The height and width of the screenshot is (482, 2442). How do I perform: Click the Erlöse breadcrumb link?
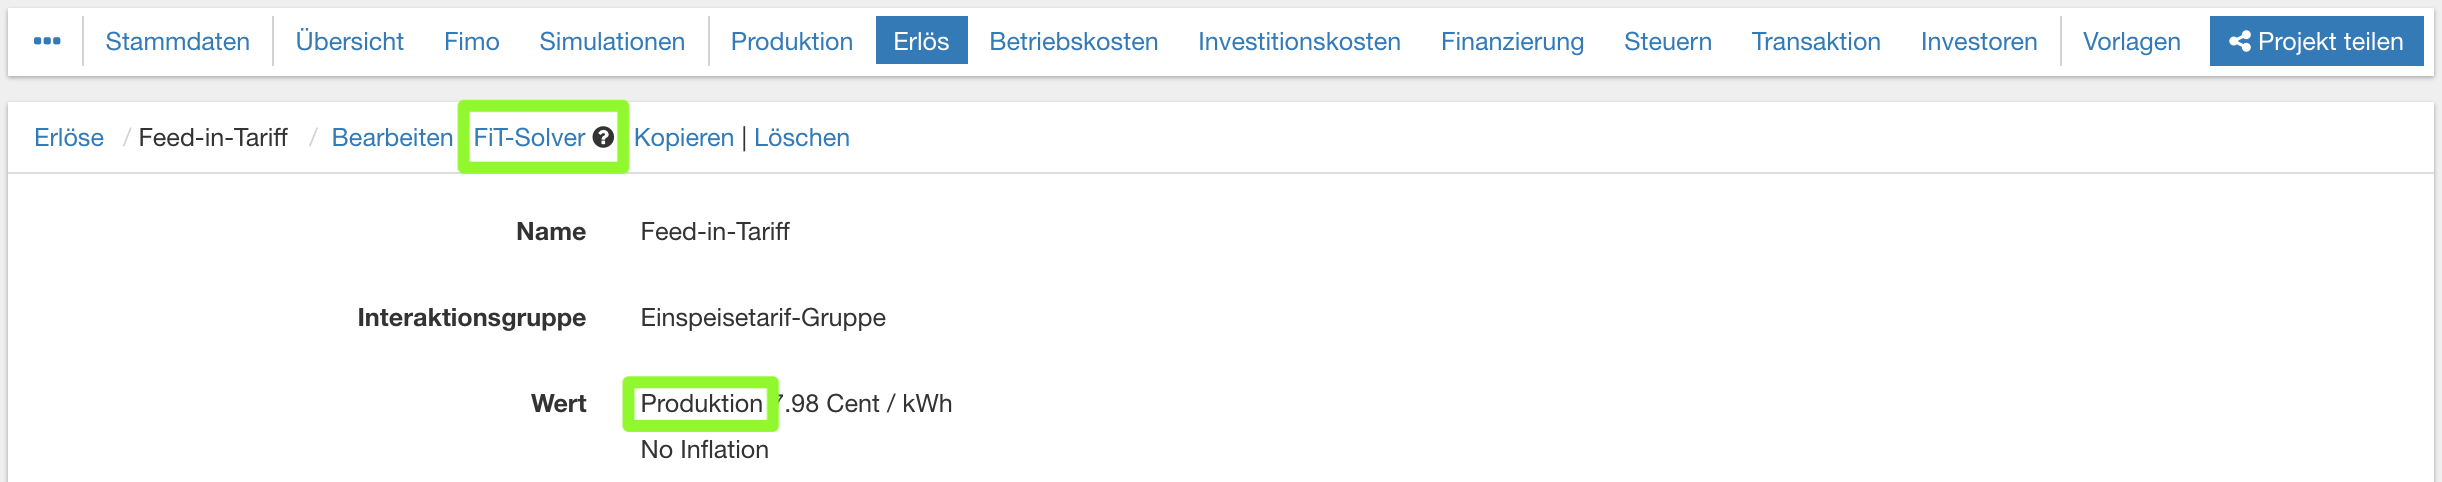pyautogui.click(x=69, y=138)
